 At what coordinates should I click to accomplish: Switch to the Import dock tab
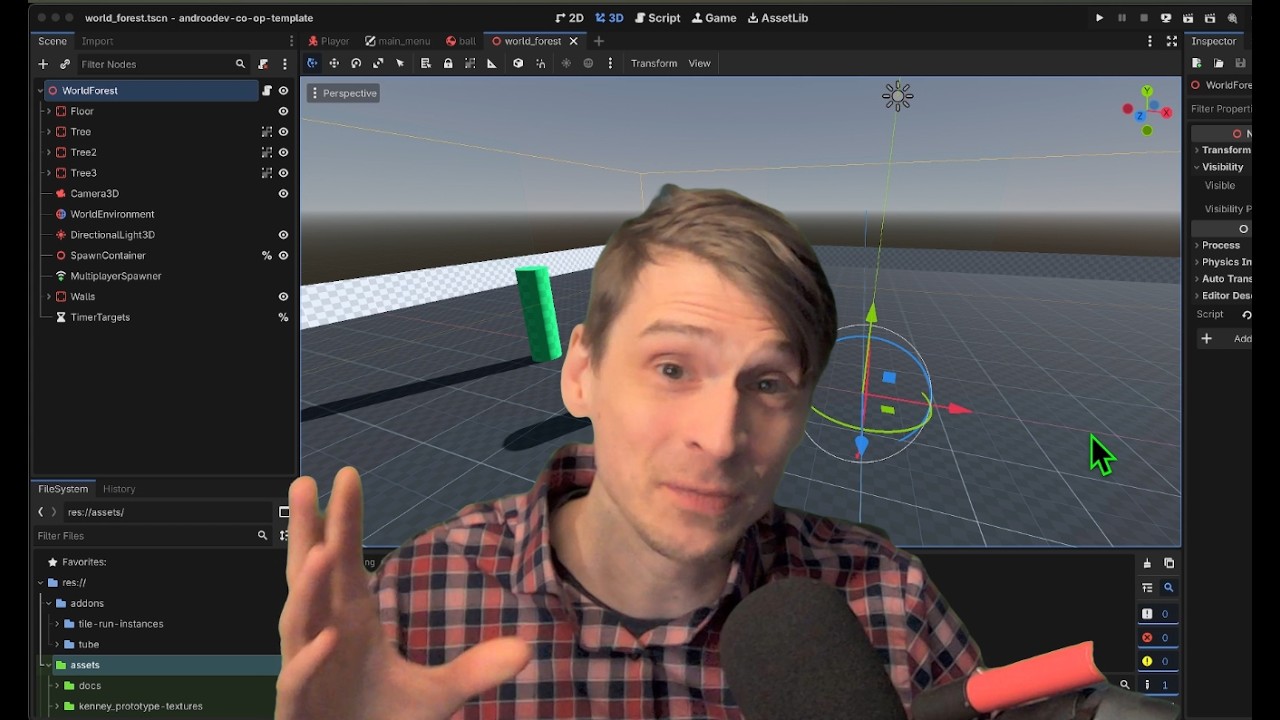click(97, 41)
